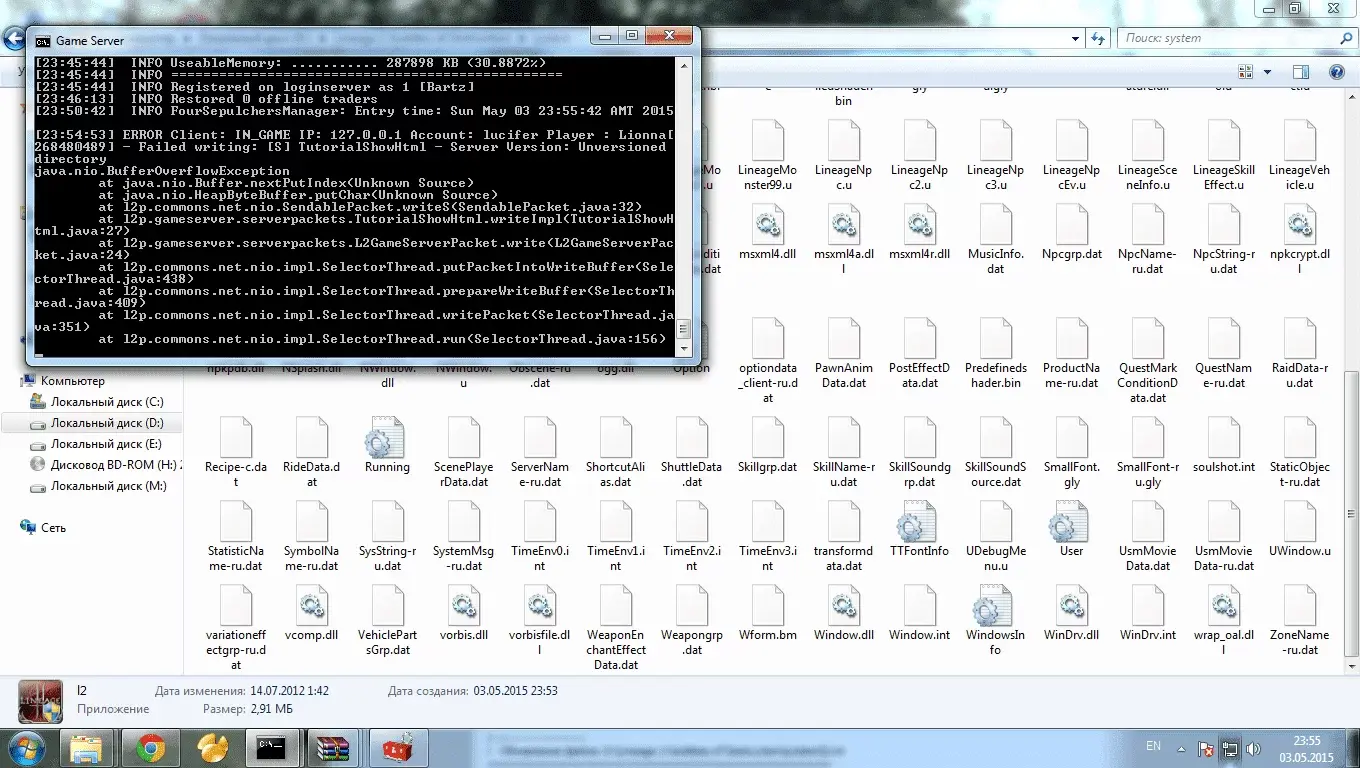Open the msxml4.dll file icon
Image resolution: width=1360 pixels, height=768 pixels.
[767, 226]
